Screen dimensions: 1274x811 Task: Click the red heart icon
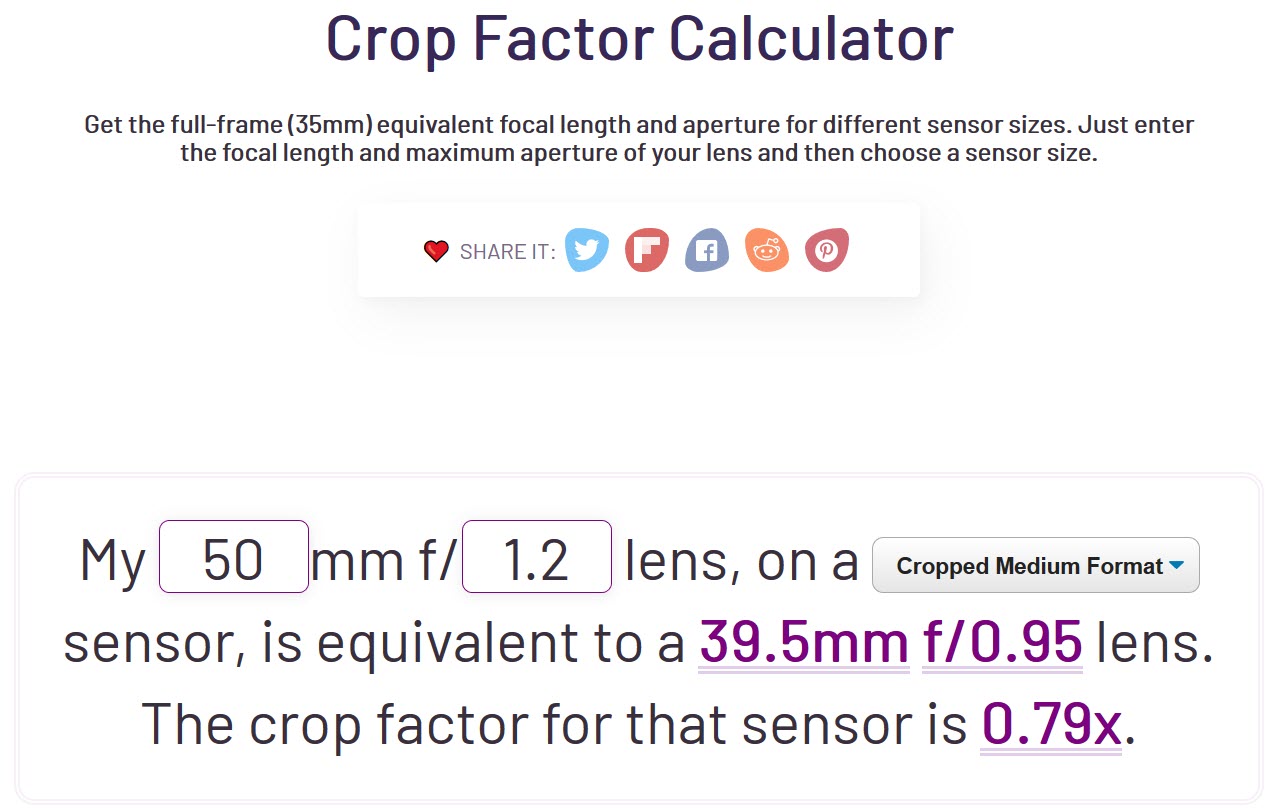436,251
